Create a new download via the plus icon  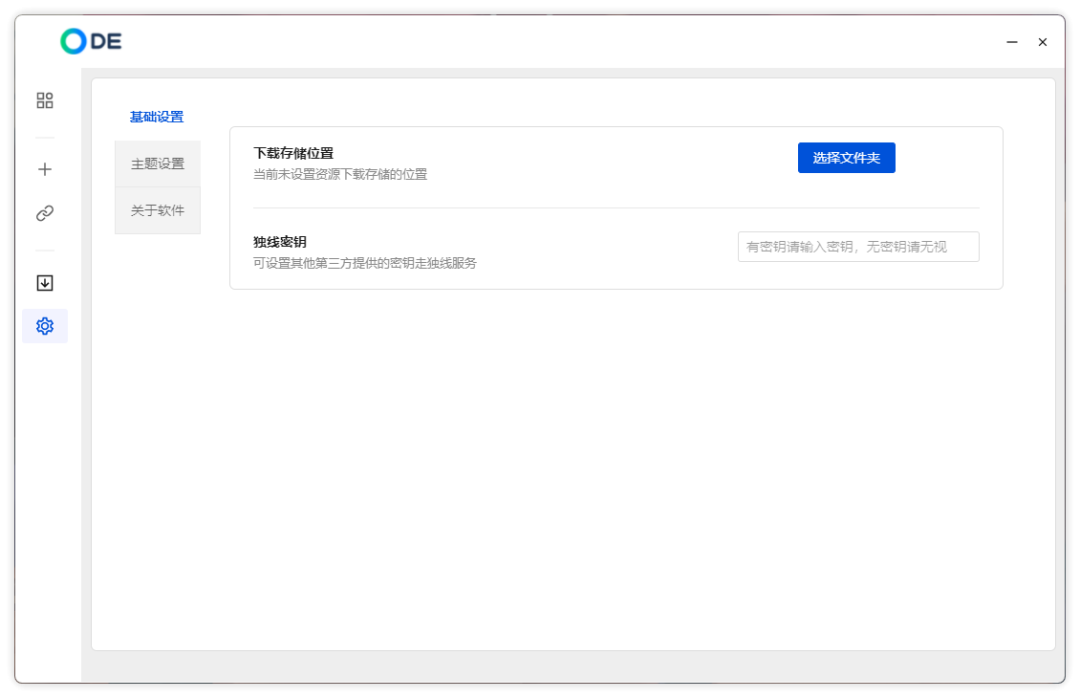tap(44, 169)
